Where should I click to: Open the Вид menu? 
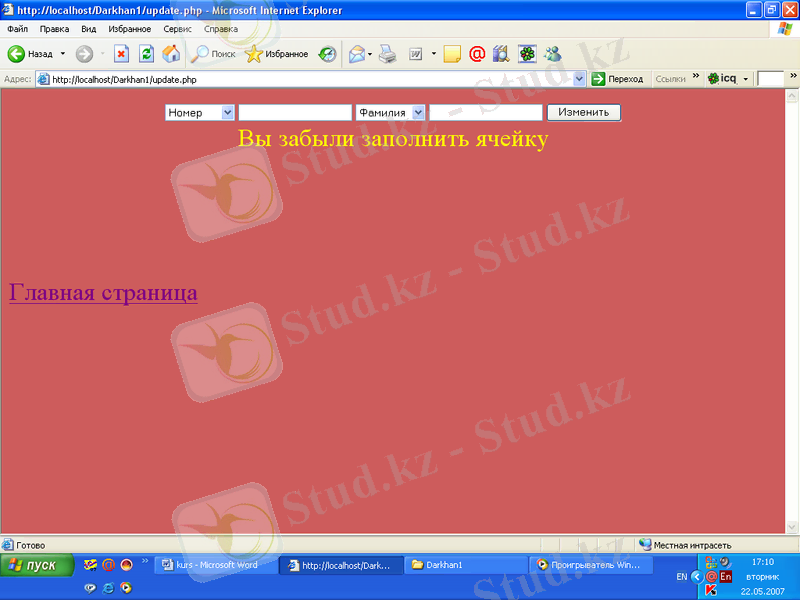click(89, 29)
